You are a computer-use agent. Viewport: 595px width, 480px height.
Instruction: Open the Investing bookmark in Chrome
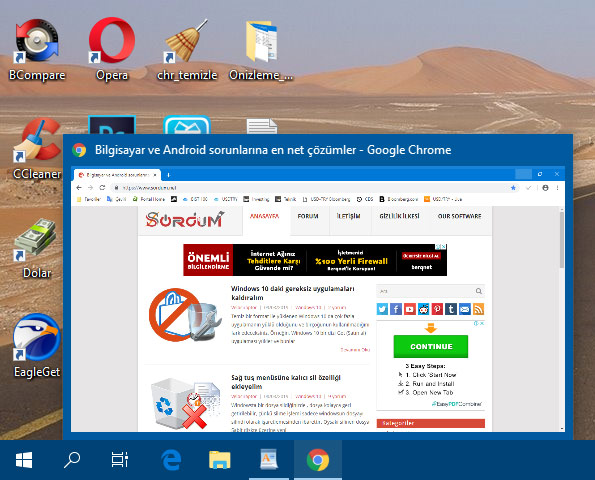[x=257, y=199]
